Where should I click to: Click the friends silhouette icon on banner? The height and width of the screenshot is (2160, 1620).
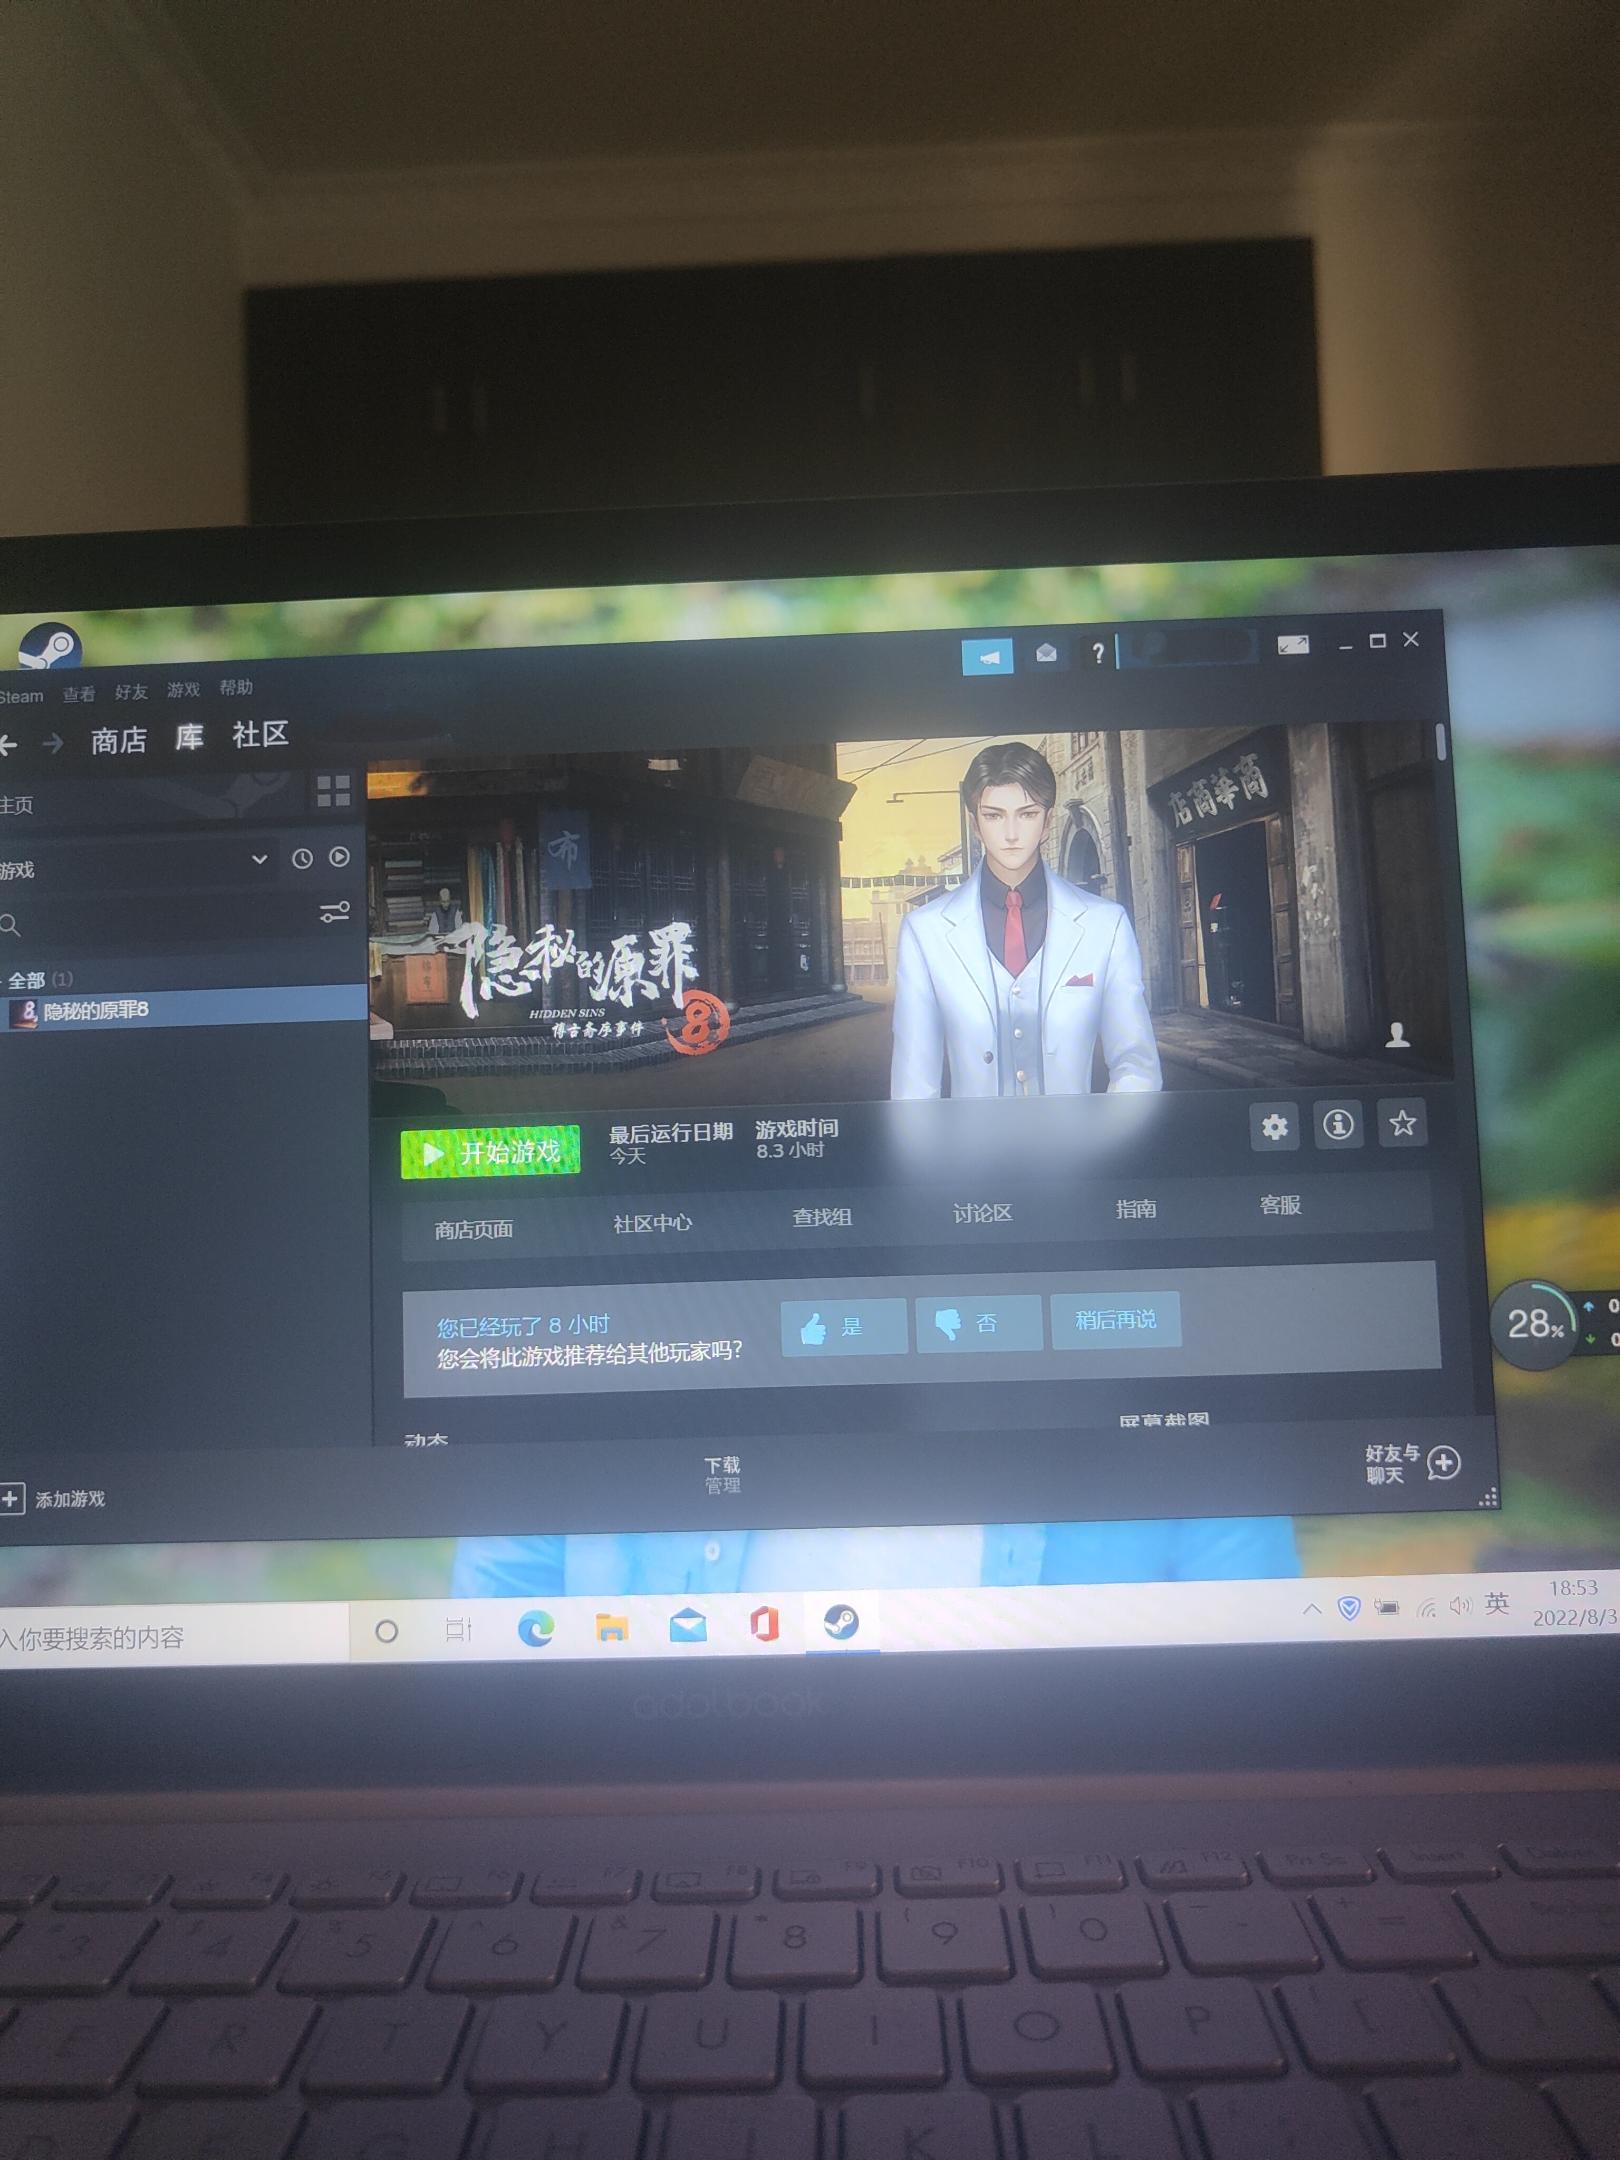click(1397, 1034)
